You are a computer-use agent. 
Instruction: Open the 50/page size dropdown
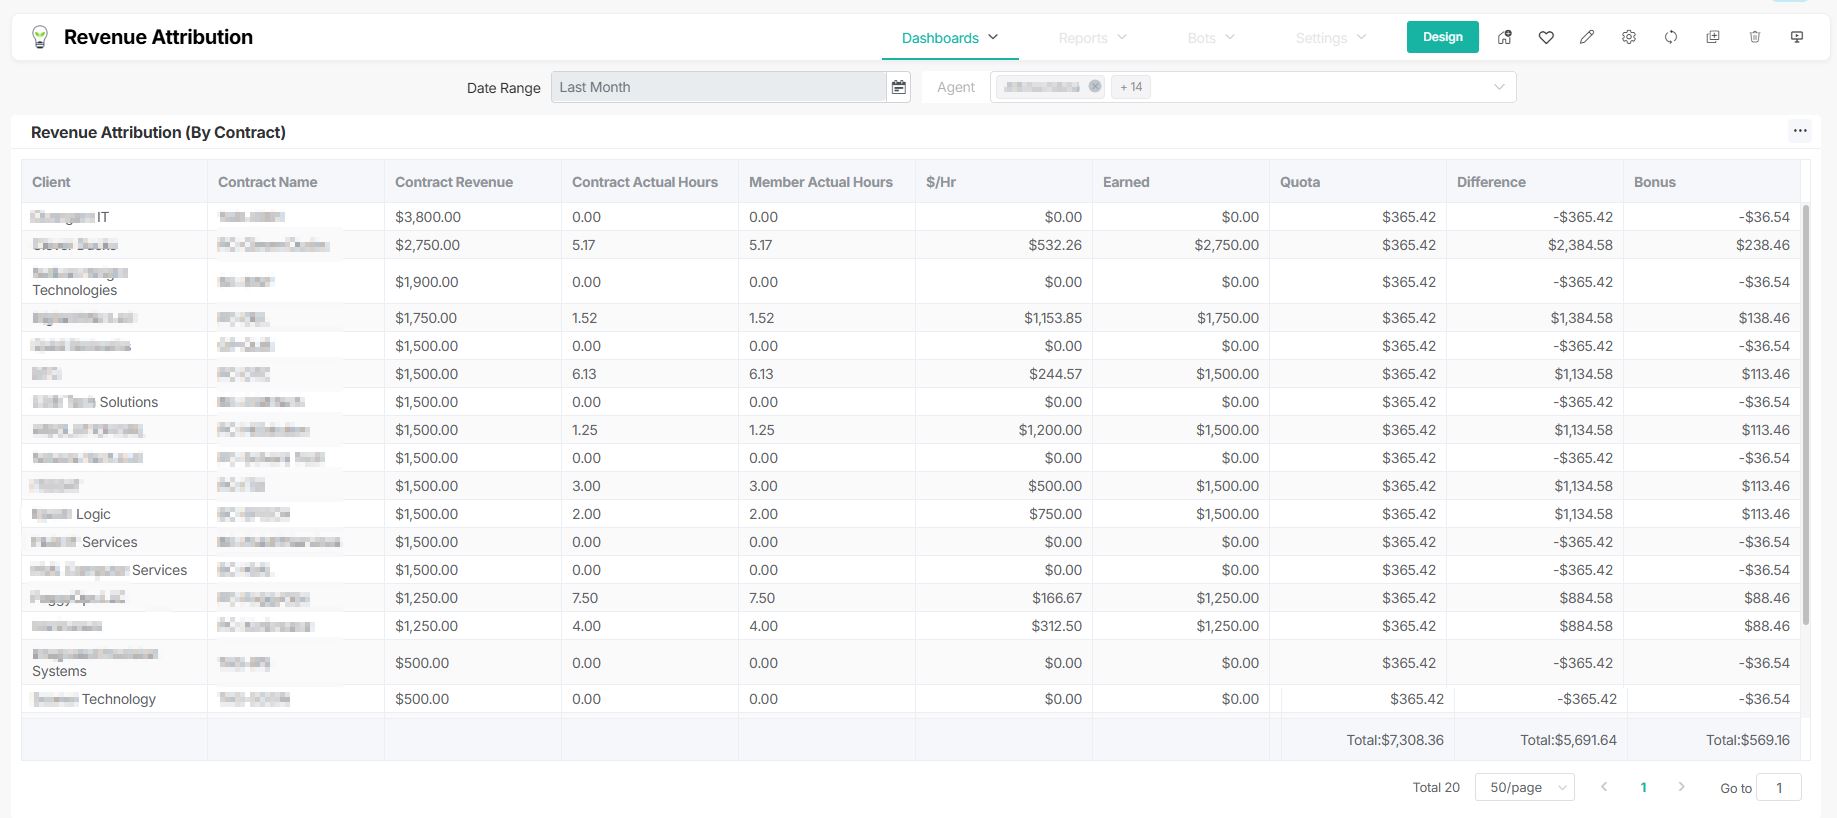pyautogui.click(x=1525, y=787)
